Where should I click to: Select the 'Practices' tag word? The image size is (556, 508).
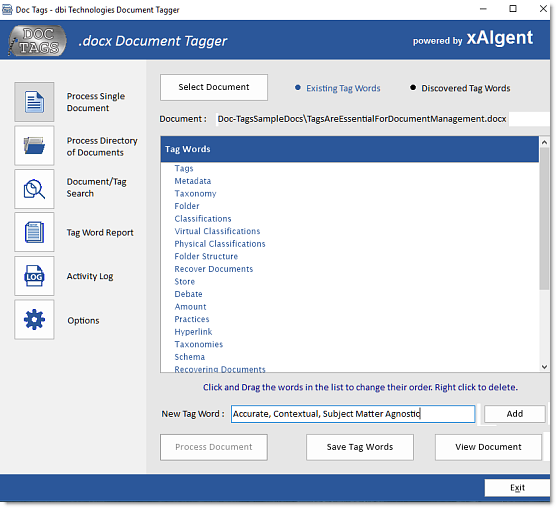pos(191,319)
